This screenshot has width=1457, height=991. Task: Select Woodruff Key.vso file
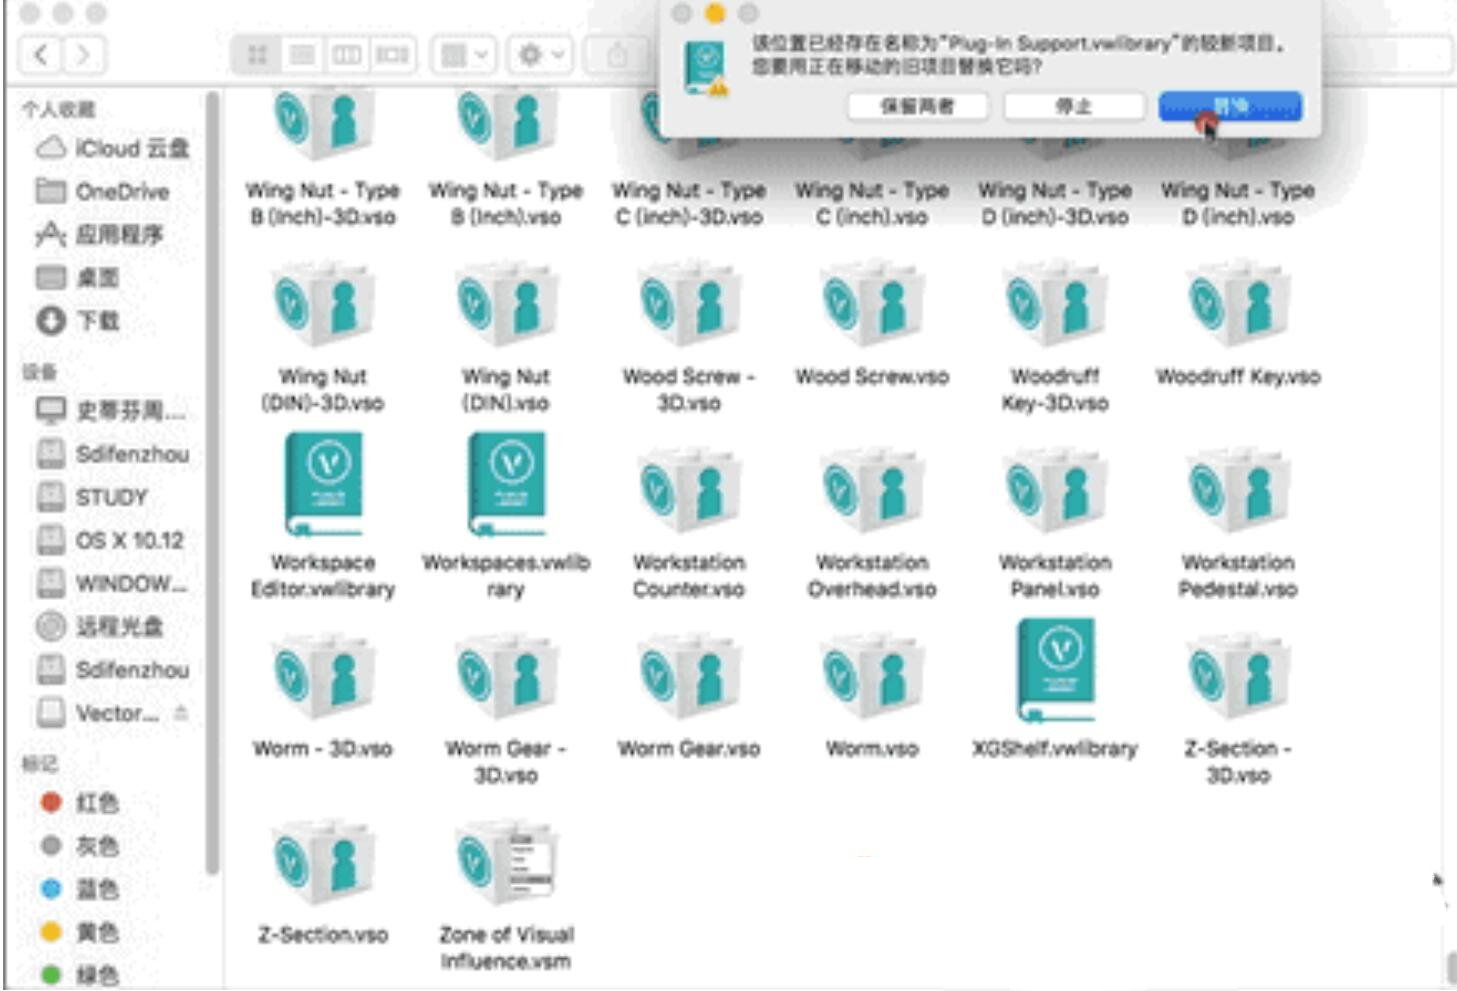1238,325
